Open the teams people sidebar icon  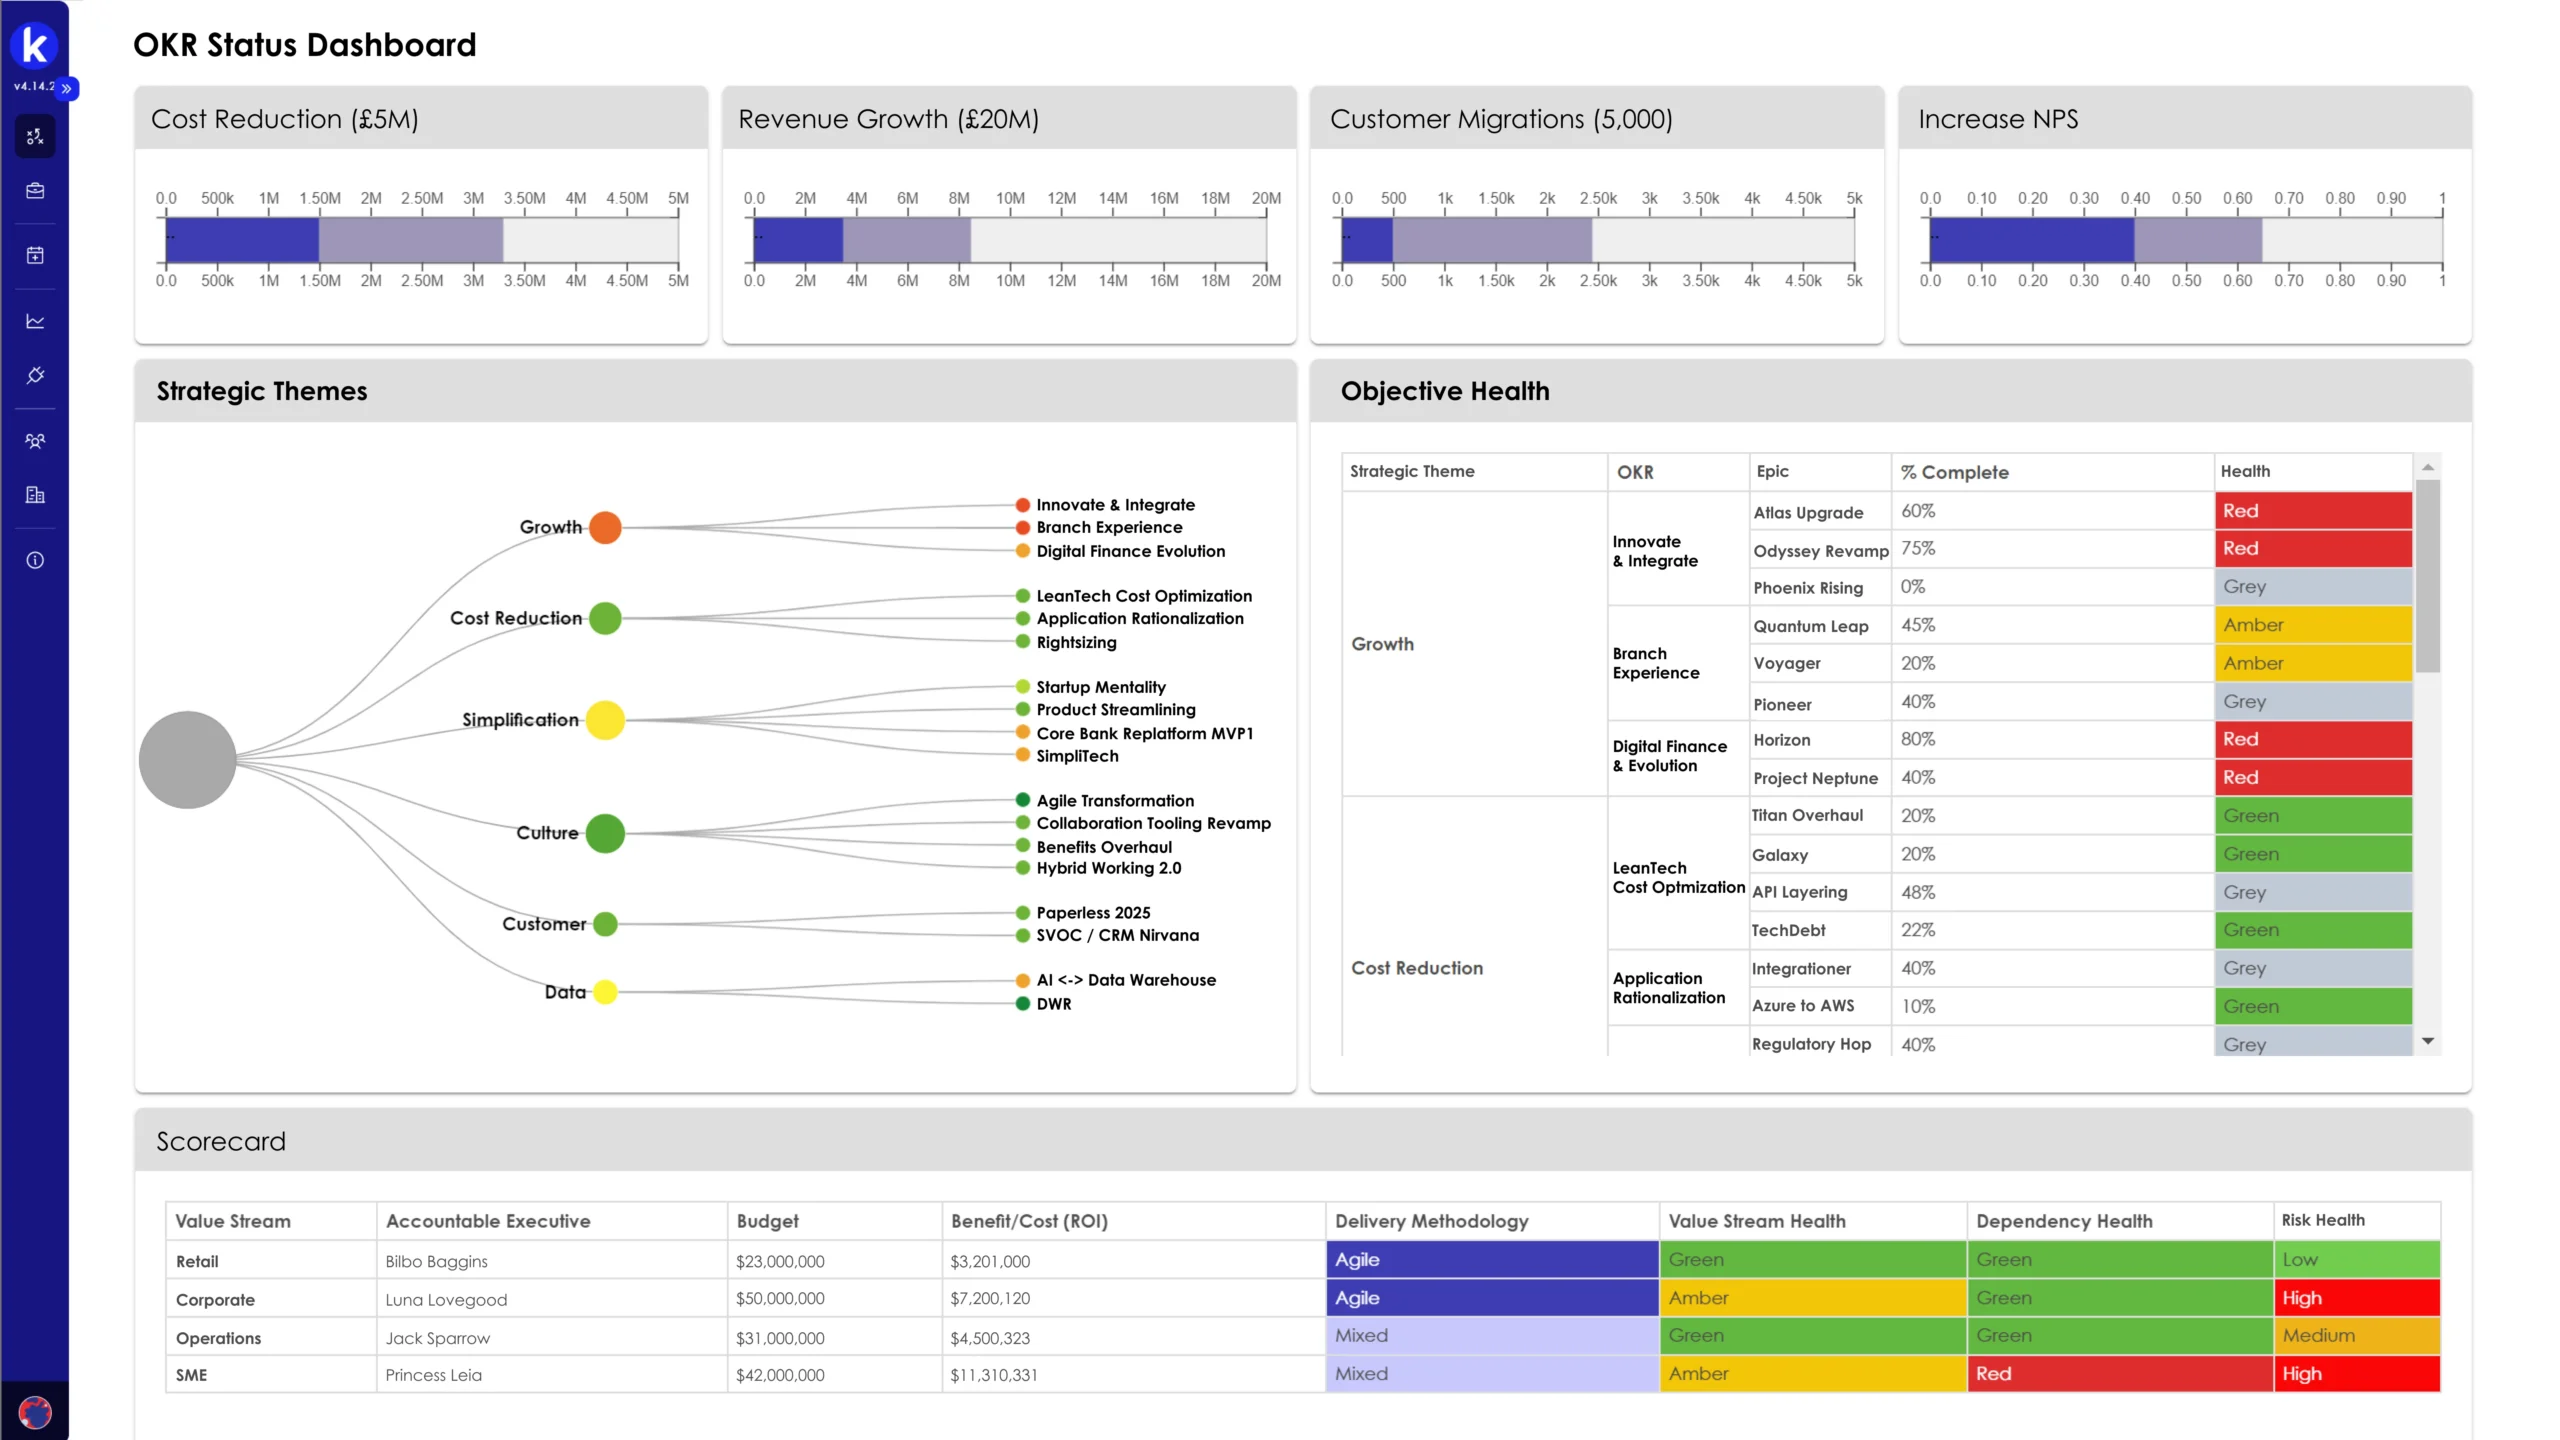pos(35,440)
